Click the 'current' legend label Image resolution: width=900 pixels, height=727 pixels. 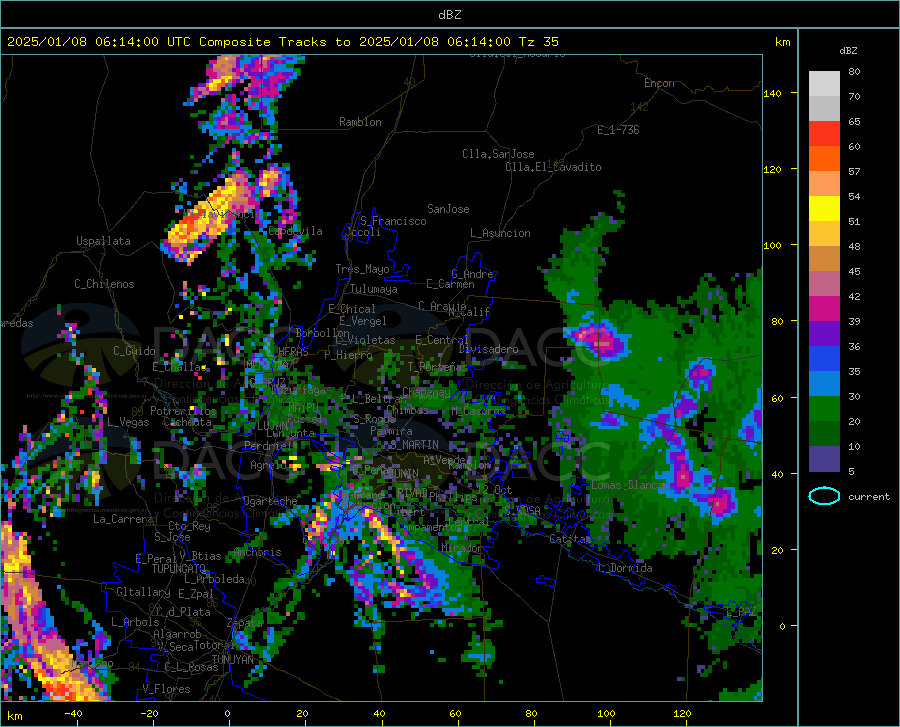click(868, 496)
